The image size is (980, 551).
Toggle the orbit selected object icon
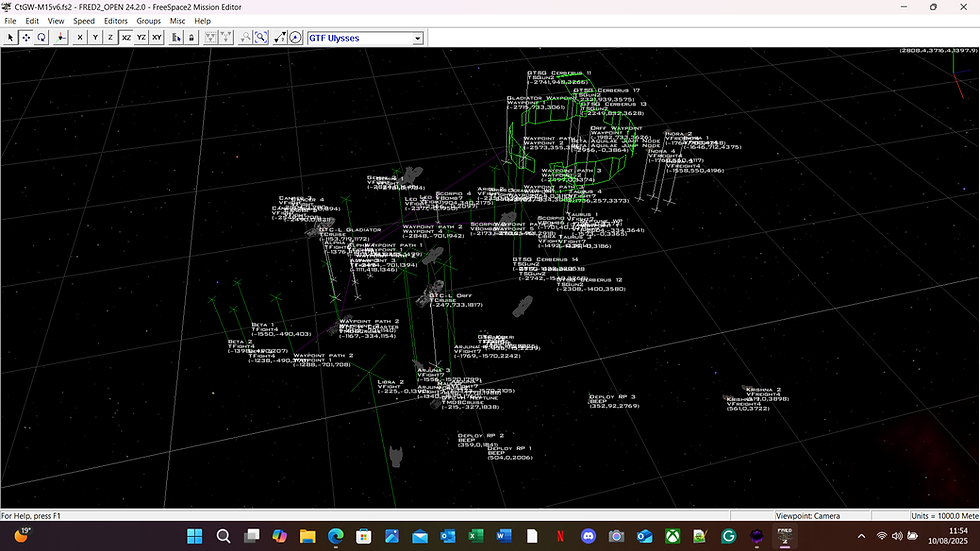pyautogui.click(x=295, y=37)
